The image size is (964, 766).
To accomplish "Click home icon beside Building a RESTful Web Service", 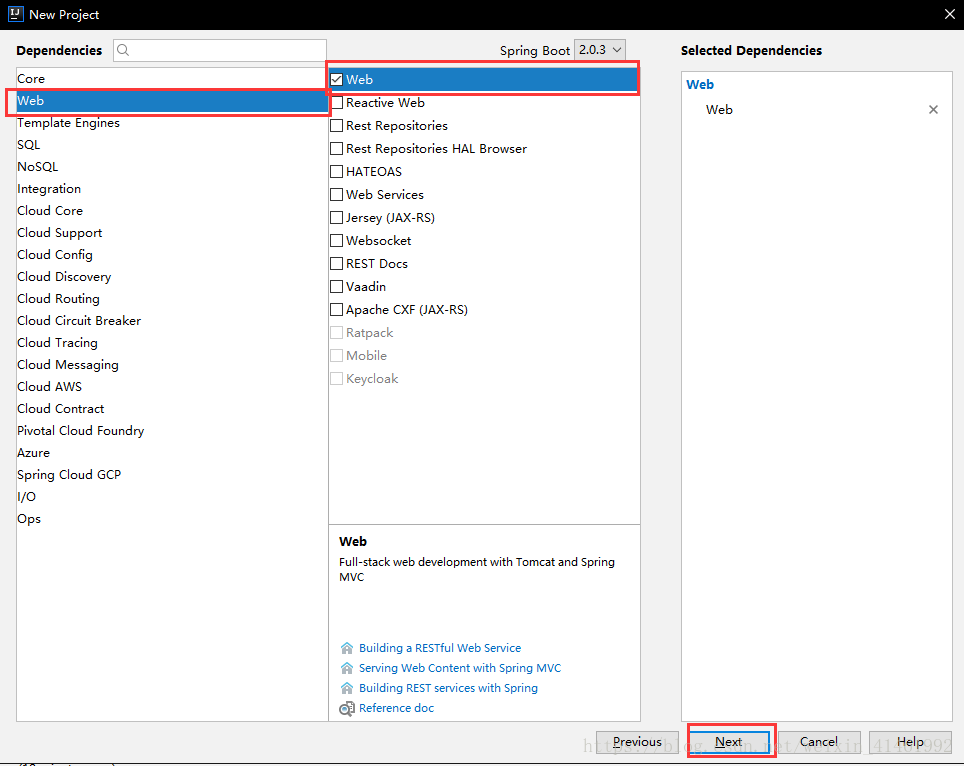I will (x=347, y=648).
